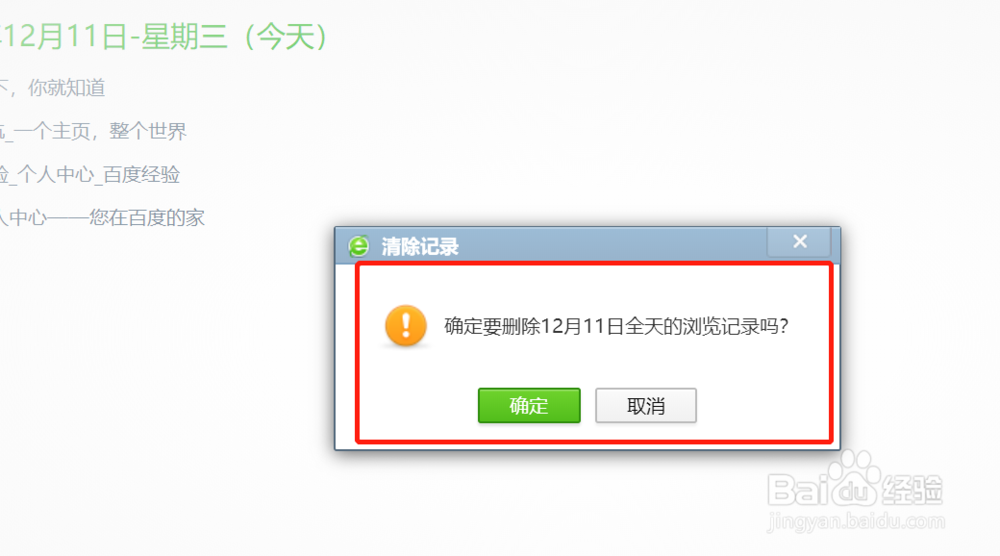Close the 清除记录 dialog with X

tap(800, 242)
